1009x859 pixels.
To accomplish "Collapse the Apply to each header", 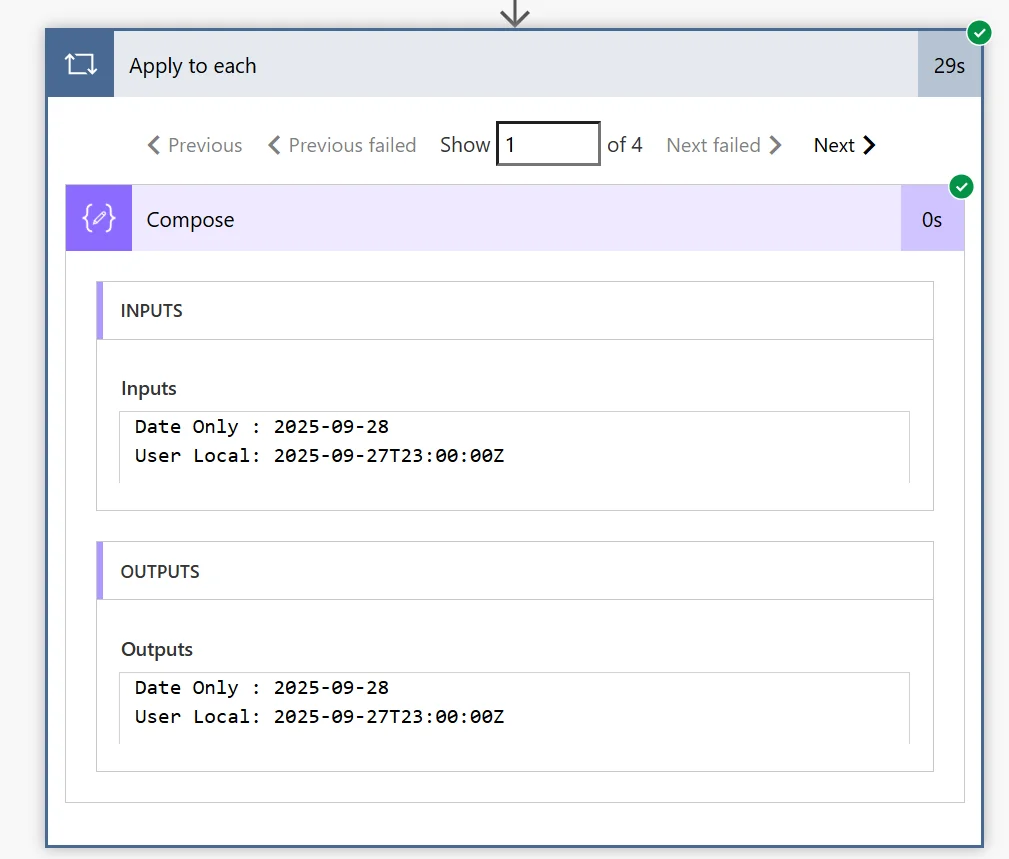I will 515,64.
